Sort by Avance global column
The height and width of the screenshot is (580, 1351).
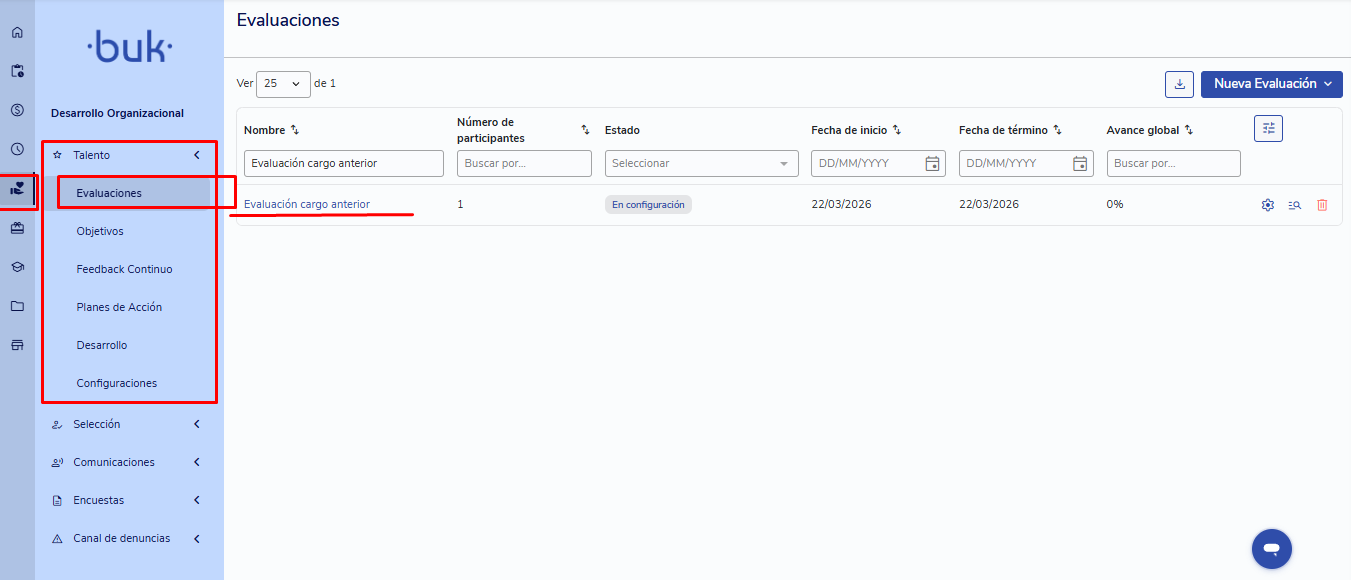pos(1189,130)
